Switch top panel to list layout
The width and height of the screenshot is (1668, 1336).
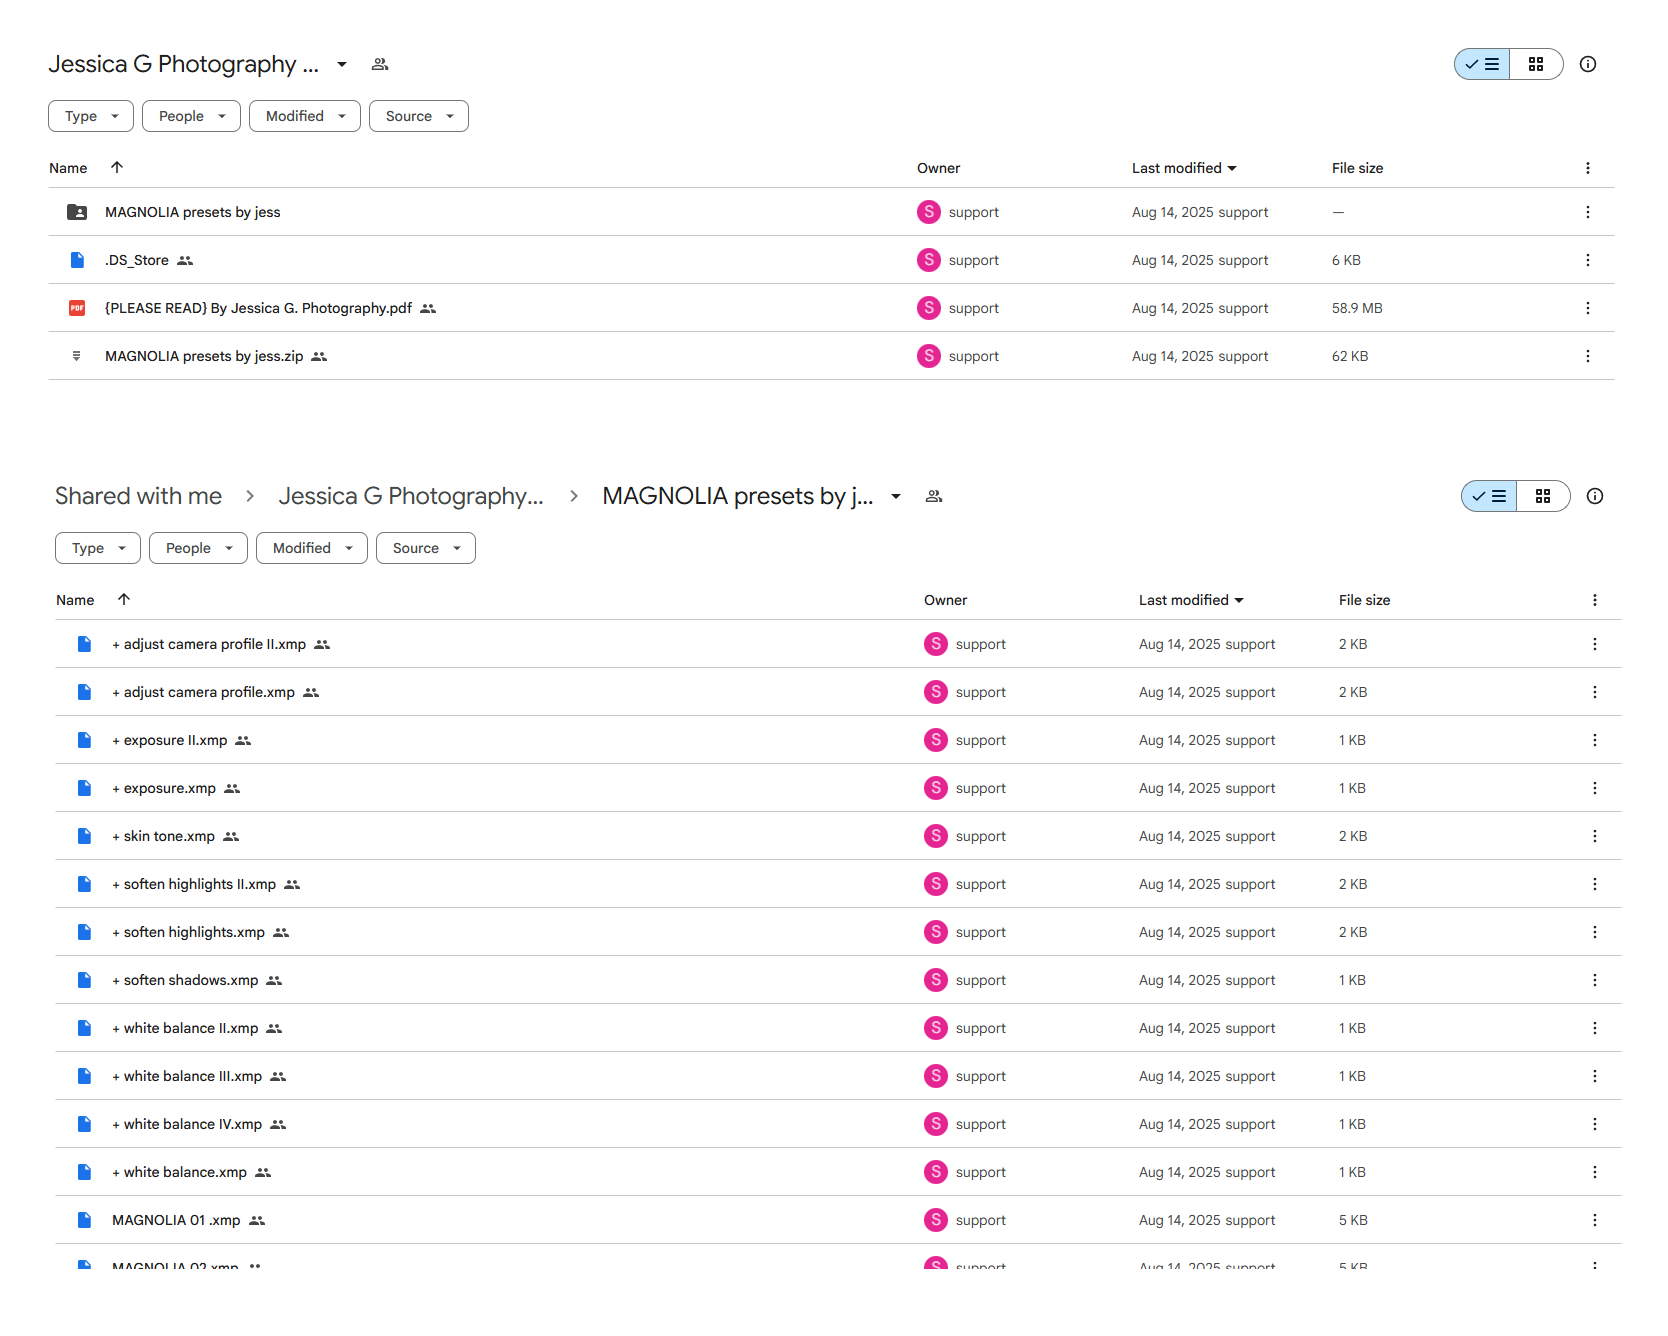(x=1482, y=64)
